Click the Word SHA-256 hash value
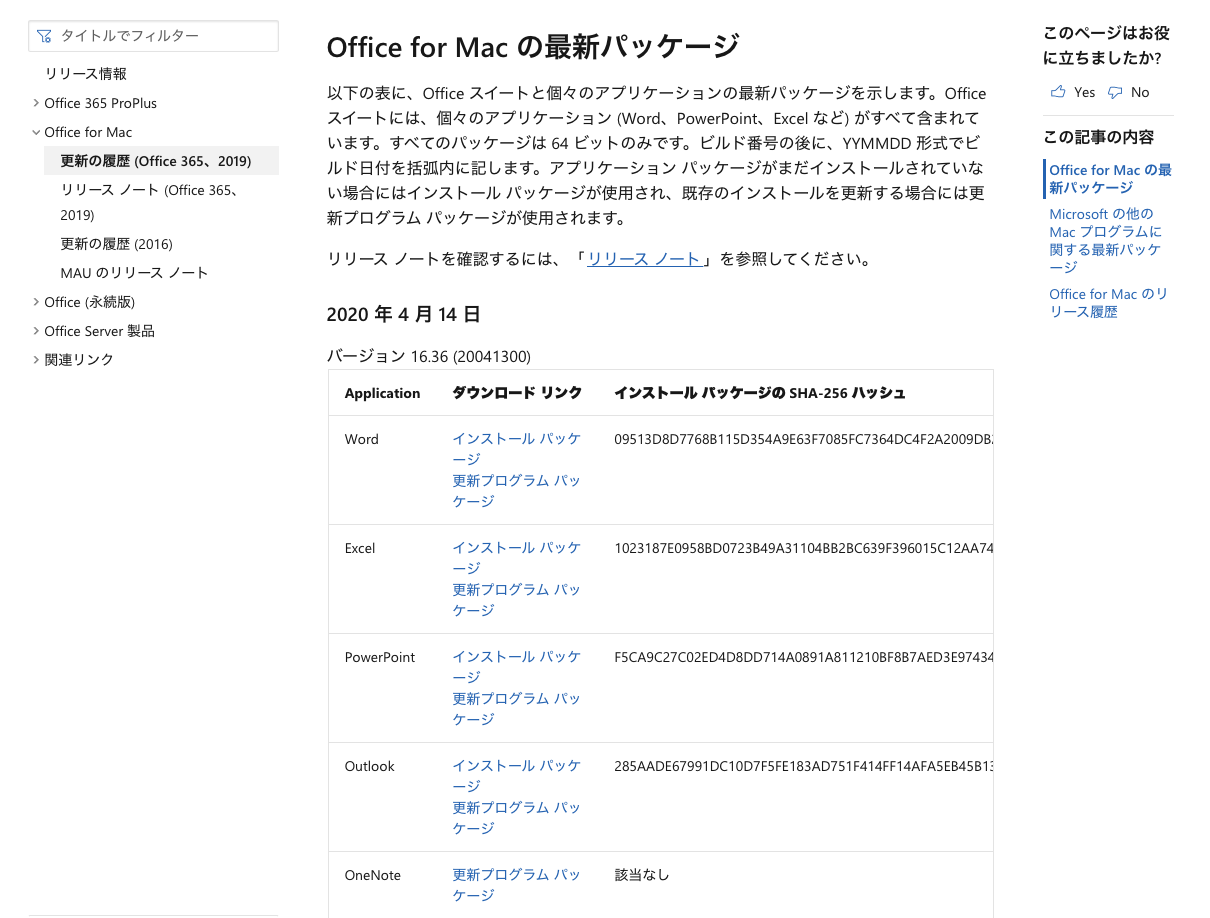Image resolution: width=1210 pixels, height=918 pixels. [x=804, y=439]
